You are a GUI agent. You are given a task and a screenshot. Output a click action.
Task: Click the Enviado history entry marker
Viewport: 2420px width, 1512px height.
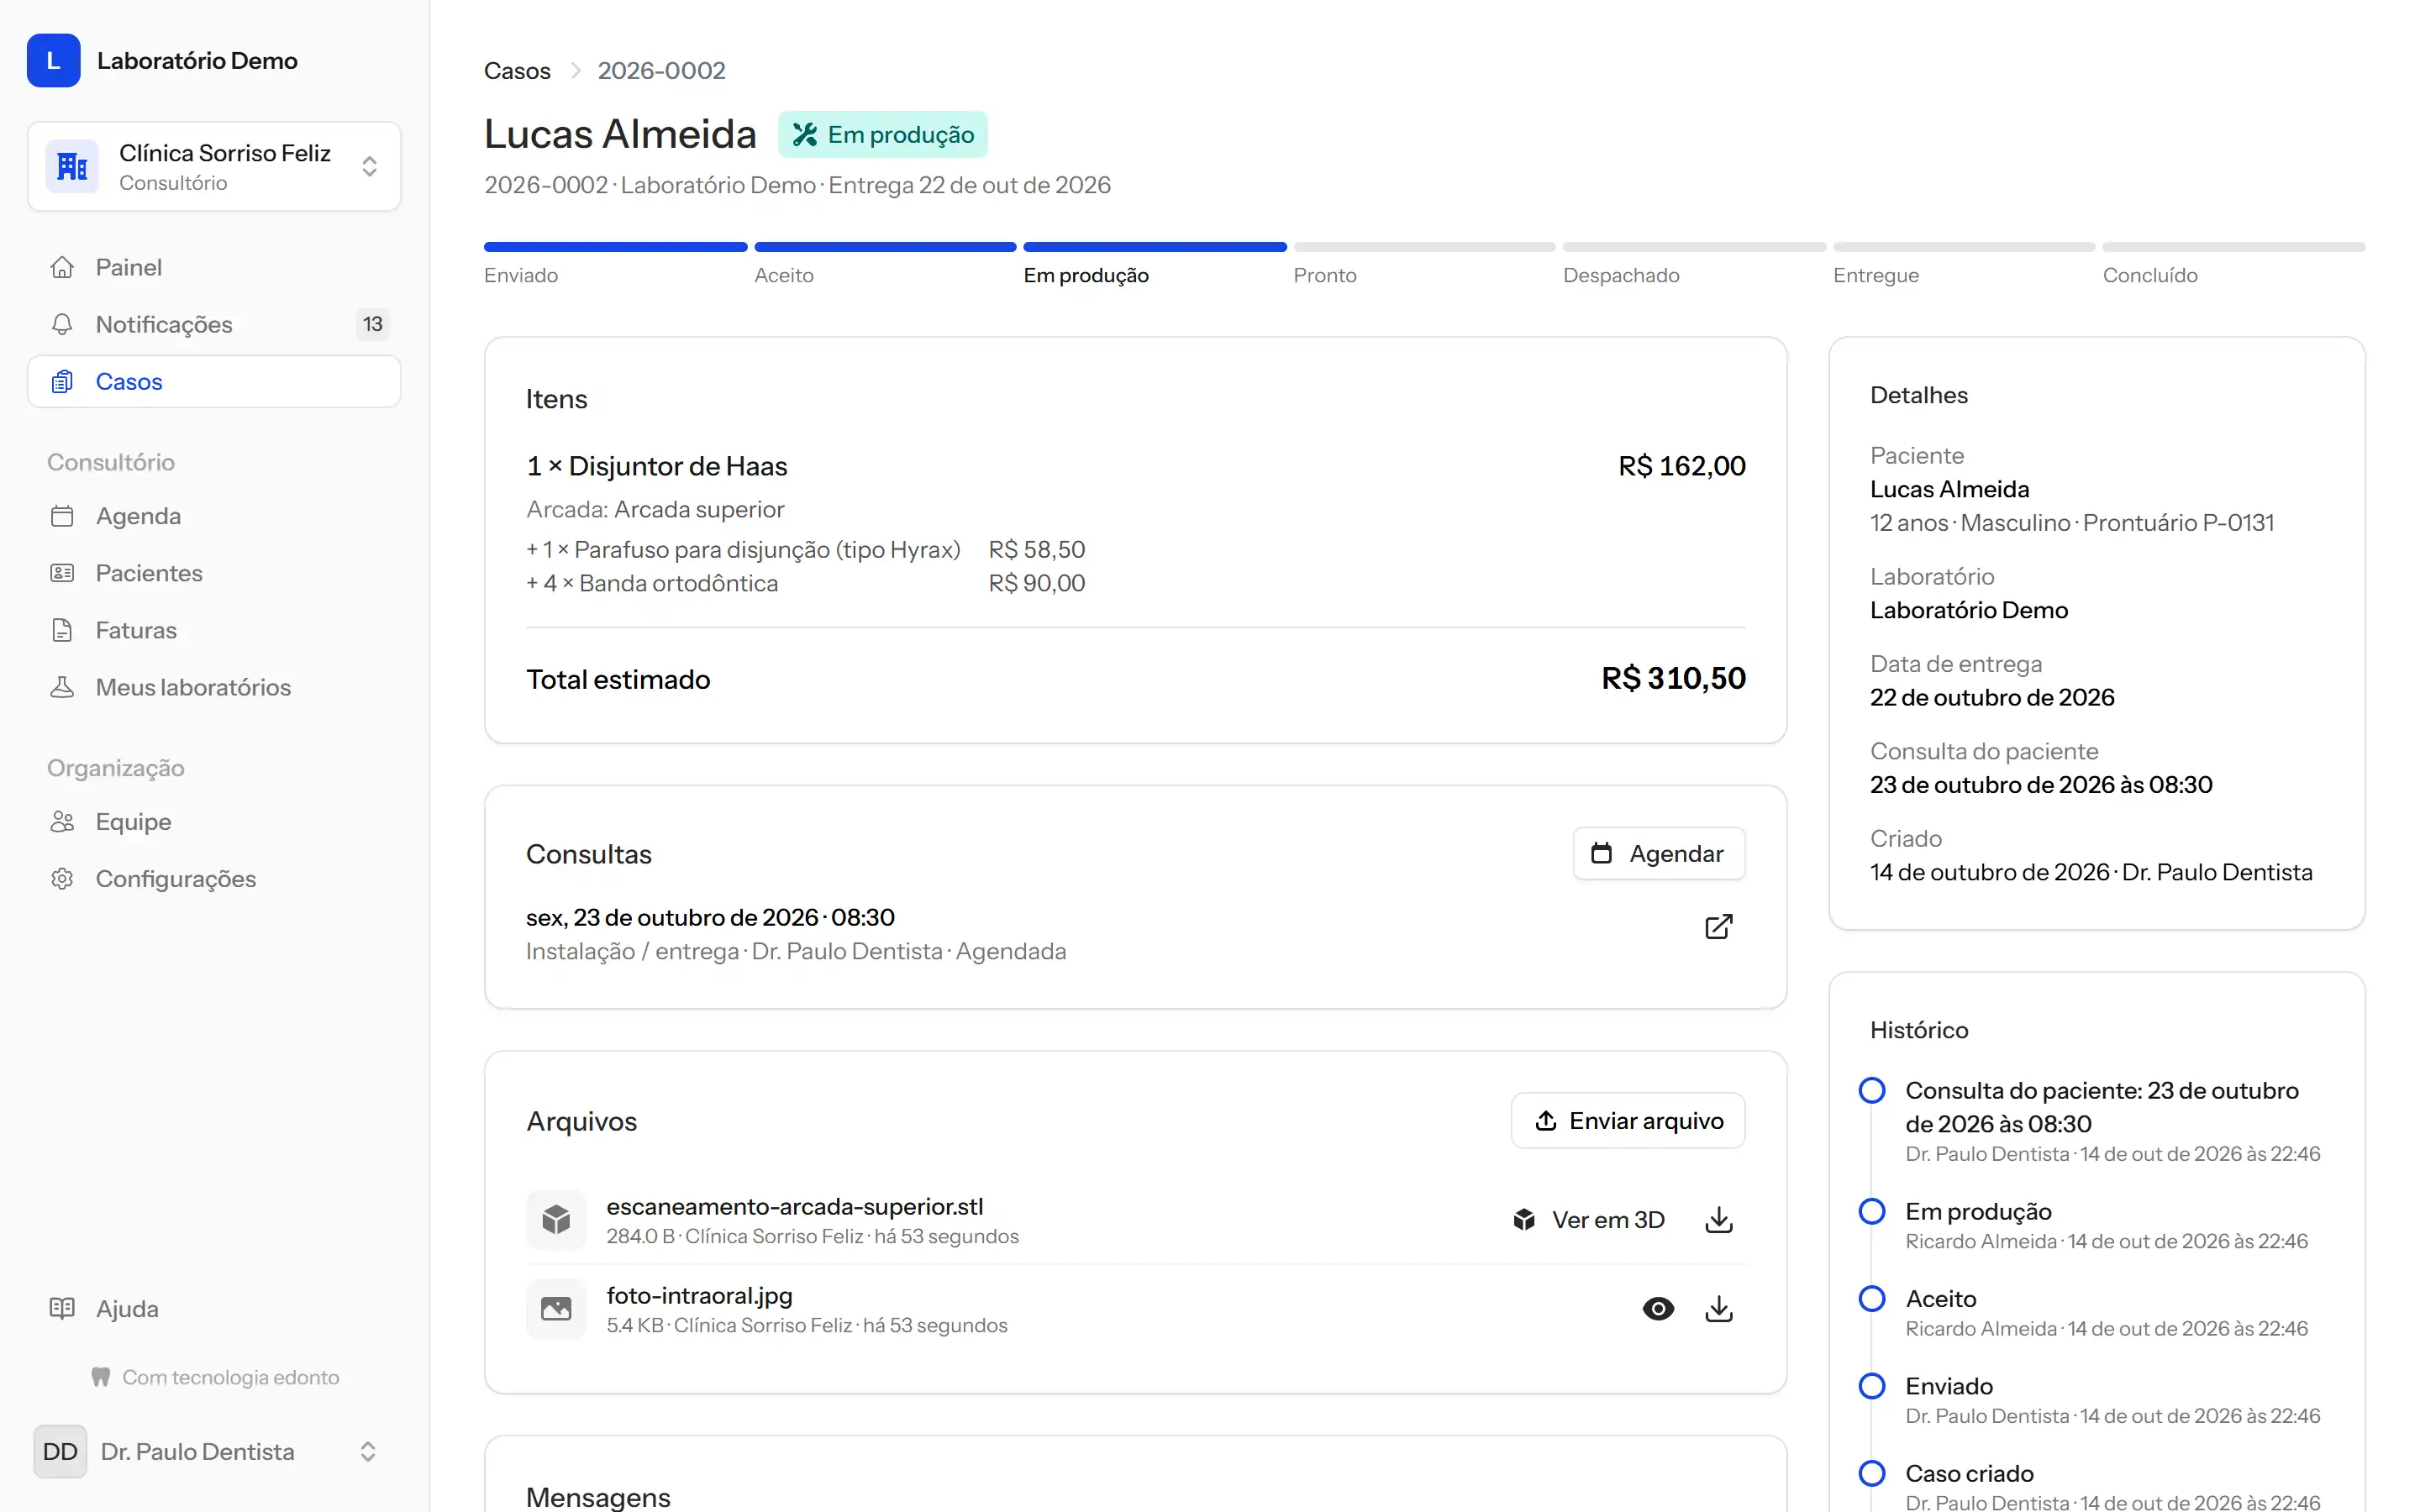(x=1871, y=1386)
